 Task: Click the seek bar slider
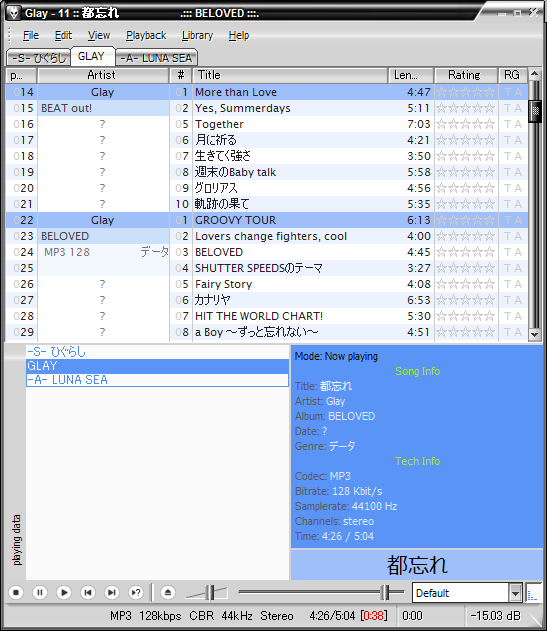[x=385, y=592]
